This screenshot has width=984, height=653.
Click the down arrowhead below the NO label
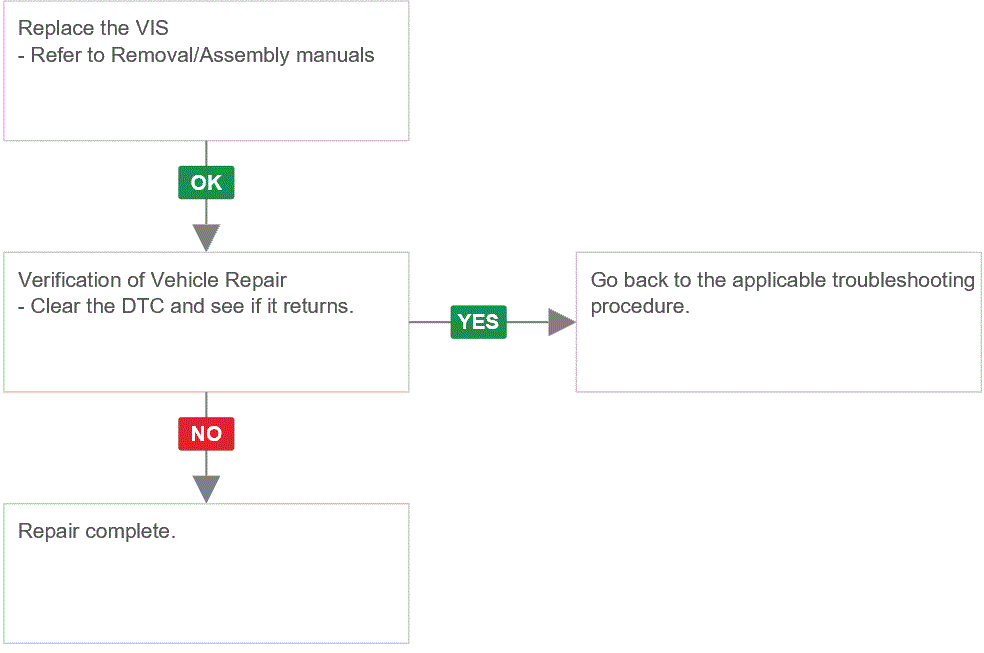(206, 489)
